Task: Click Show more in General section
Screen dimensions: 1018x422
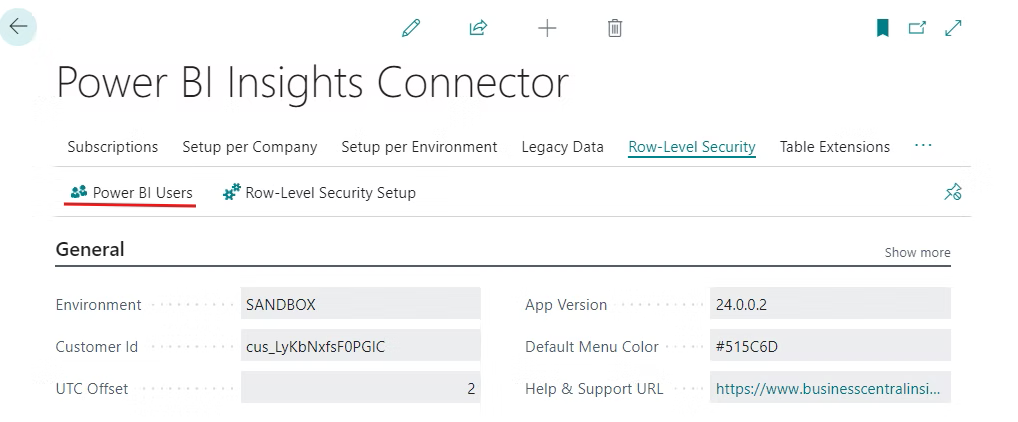Action: [917, 252]
